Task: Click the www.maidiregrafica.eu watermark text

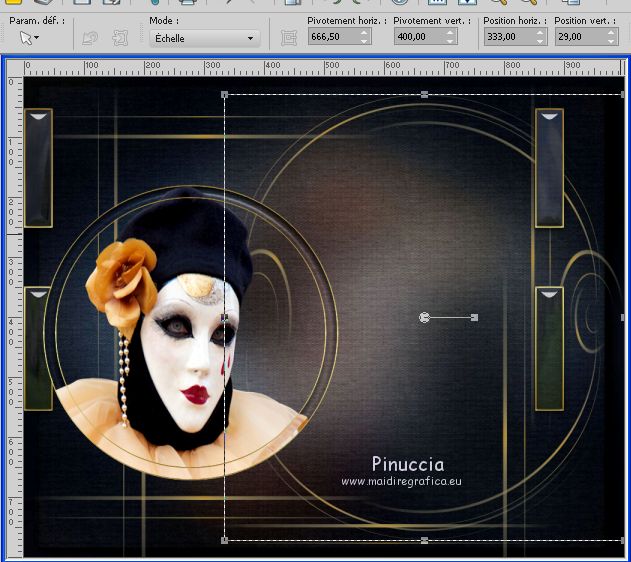Action: point(401,481)
